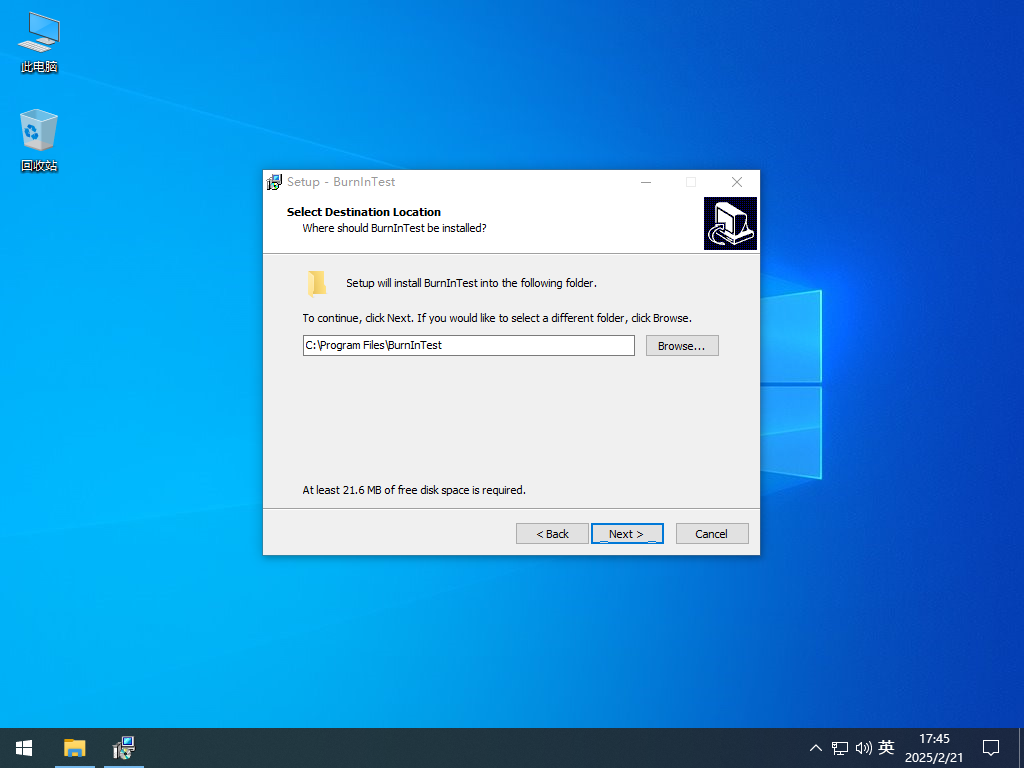Open the volume control speaker icon
The height and width of the screenshot is (768, 1024).
(x=863, y=747)
